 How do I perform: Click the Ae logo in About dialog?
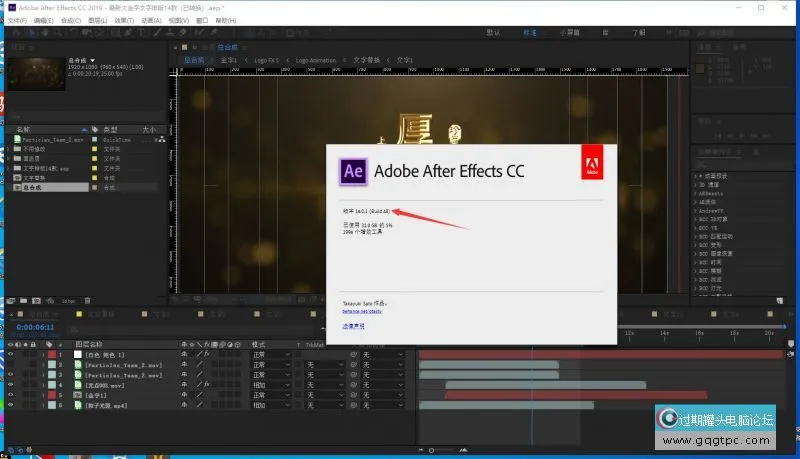pos(353,171)
